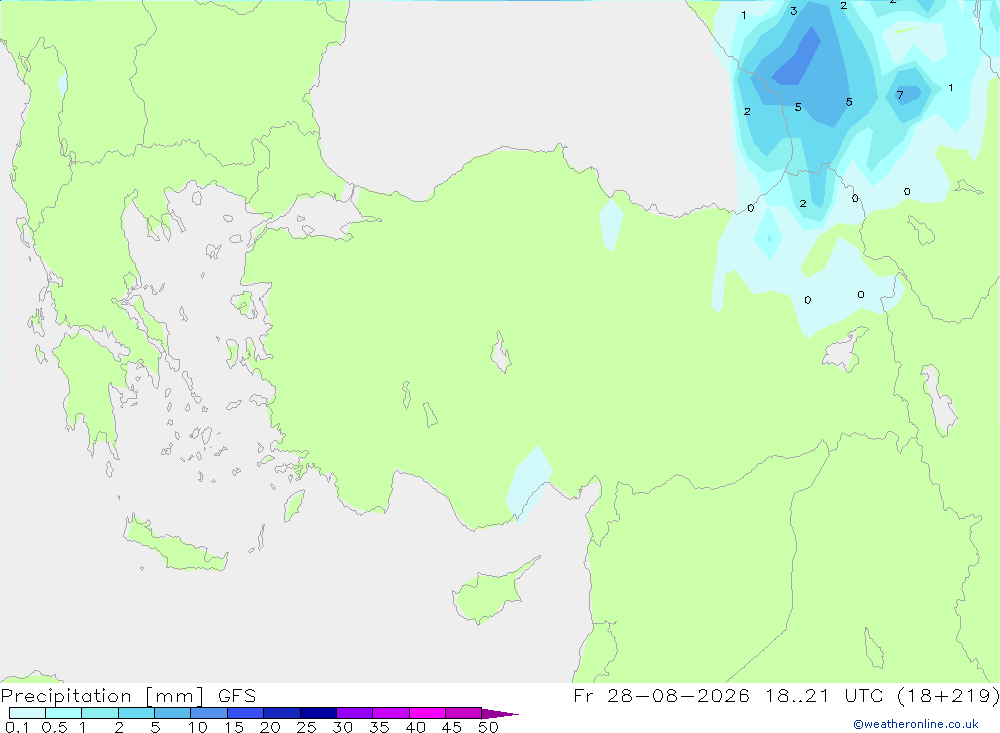This screenshot has width=1000, height=733.
Task: Click the '3' precipitation value on map
Action: pos(793,11)
